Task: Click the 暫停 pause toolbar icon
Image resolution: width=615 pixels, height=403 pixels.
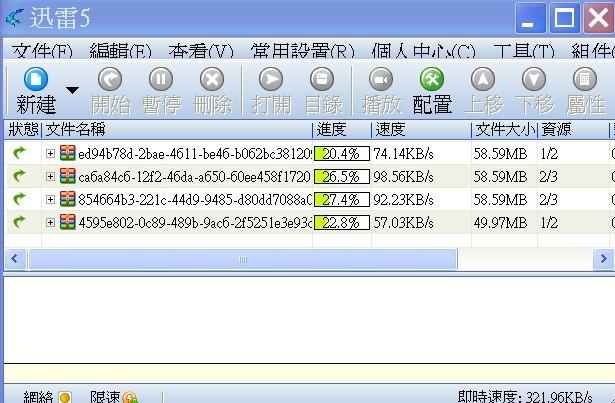Action: click(x=161, y=79)
